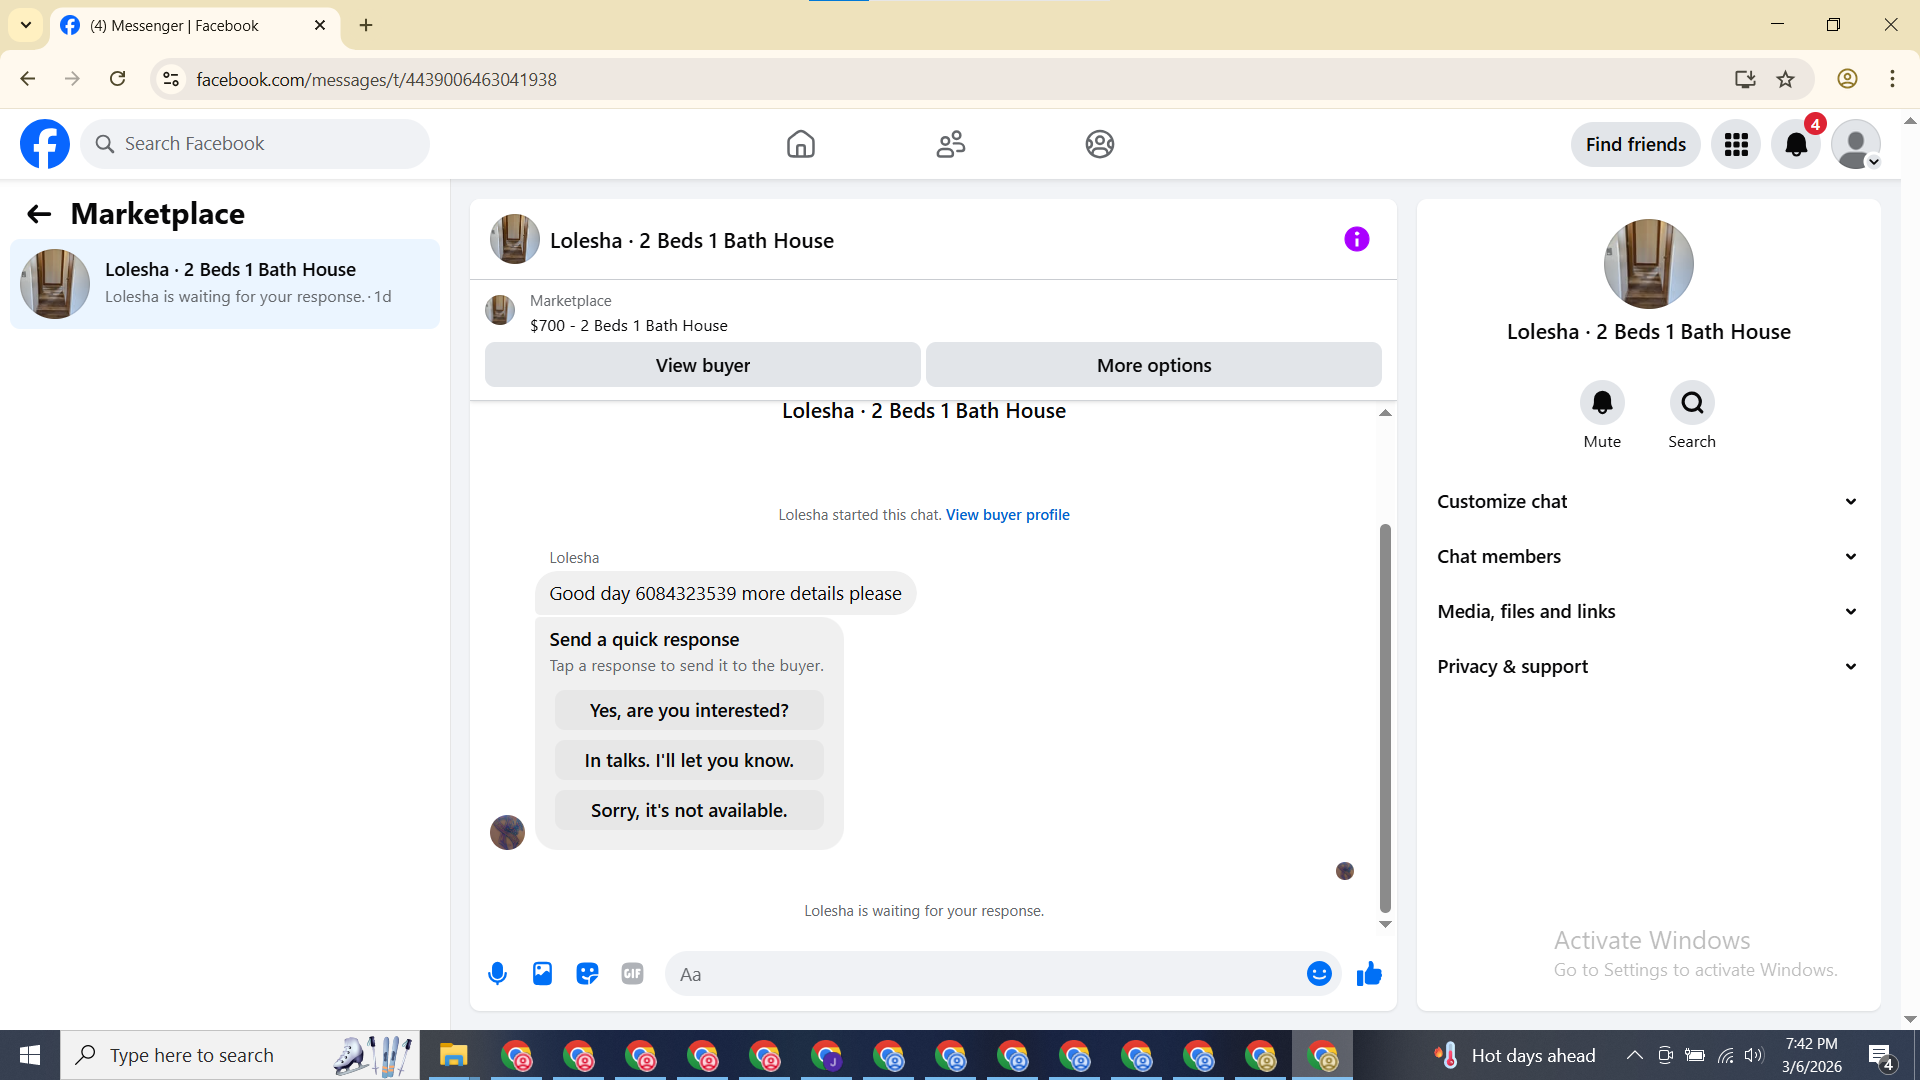This screenshot has width=1920, height=1080.
Task: Click the purple conversation information icon
Action: point(1356,239)
